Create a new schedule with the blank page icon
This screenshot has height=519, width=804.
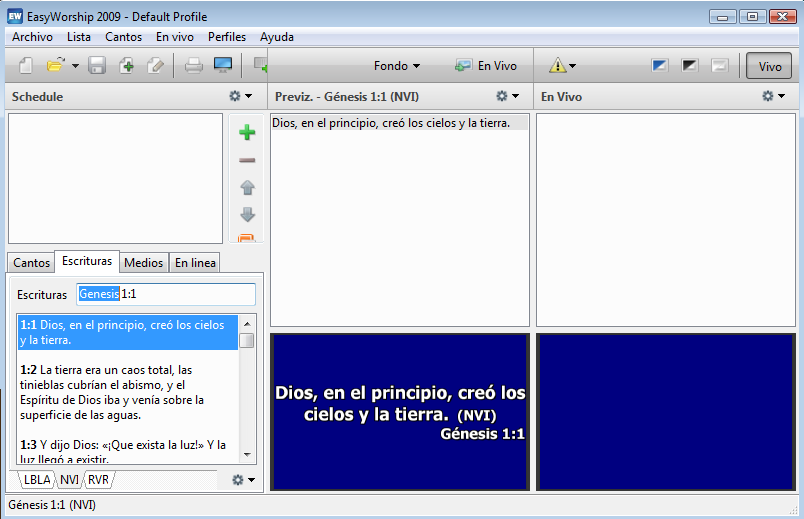click(26, 66)
